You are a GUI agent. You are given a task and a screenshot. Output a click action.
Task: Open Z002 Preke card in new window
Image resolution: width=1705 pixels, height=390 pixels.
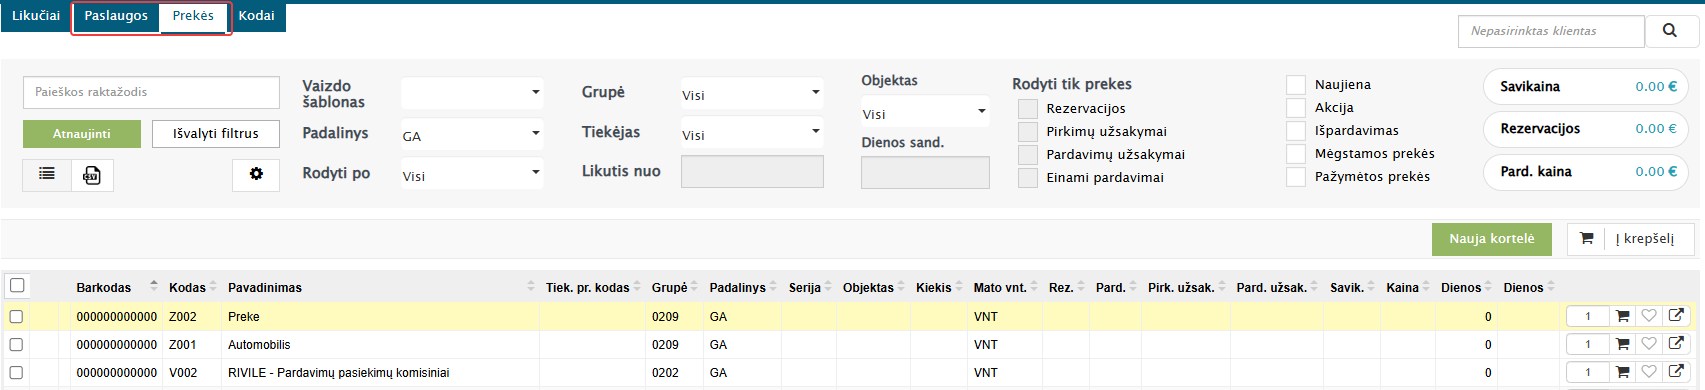[1676, 316]
